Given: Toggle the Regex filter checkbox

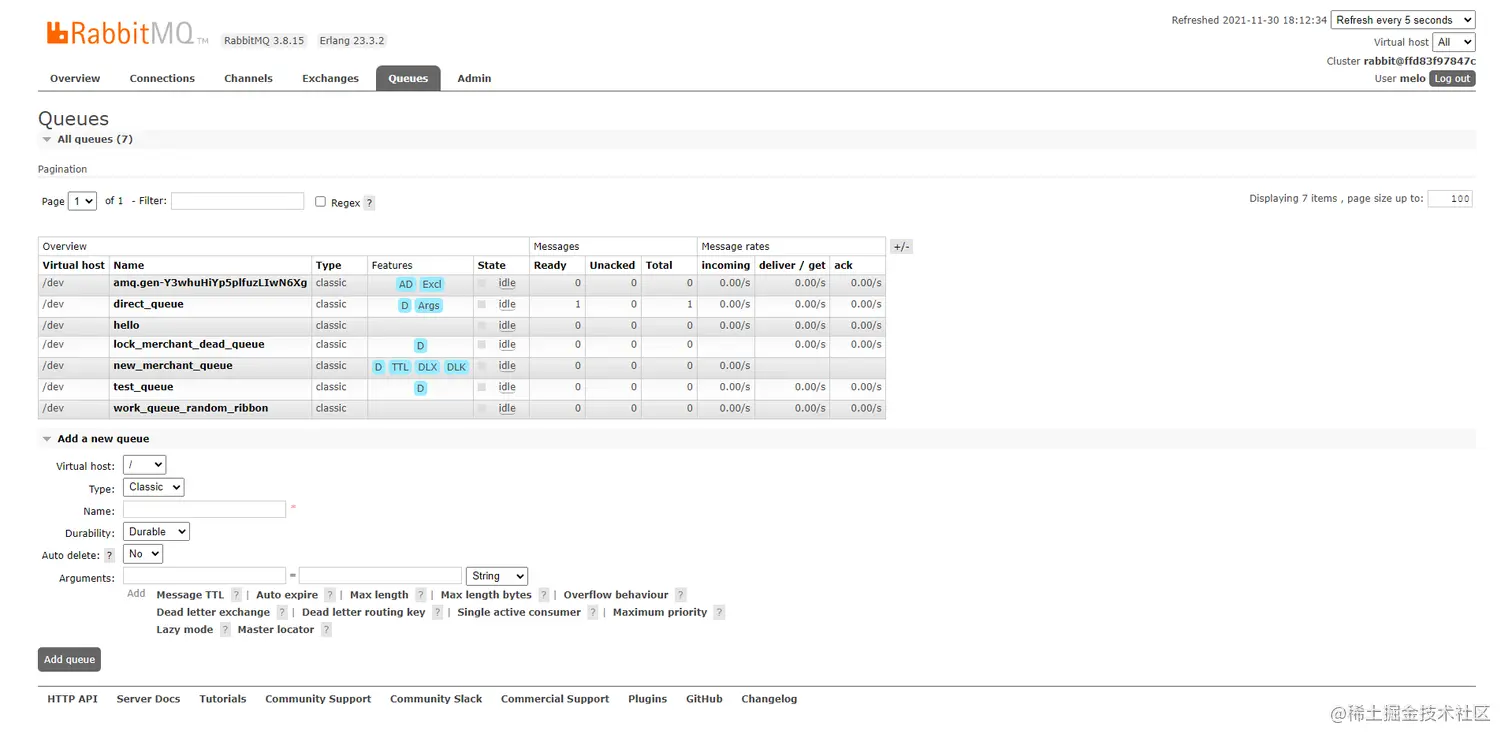Looking at the screenshot, I should click(x=321, y=202).
